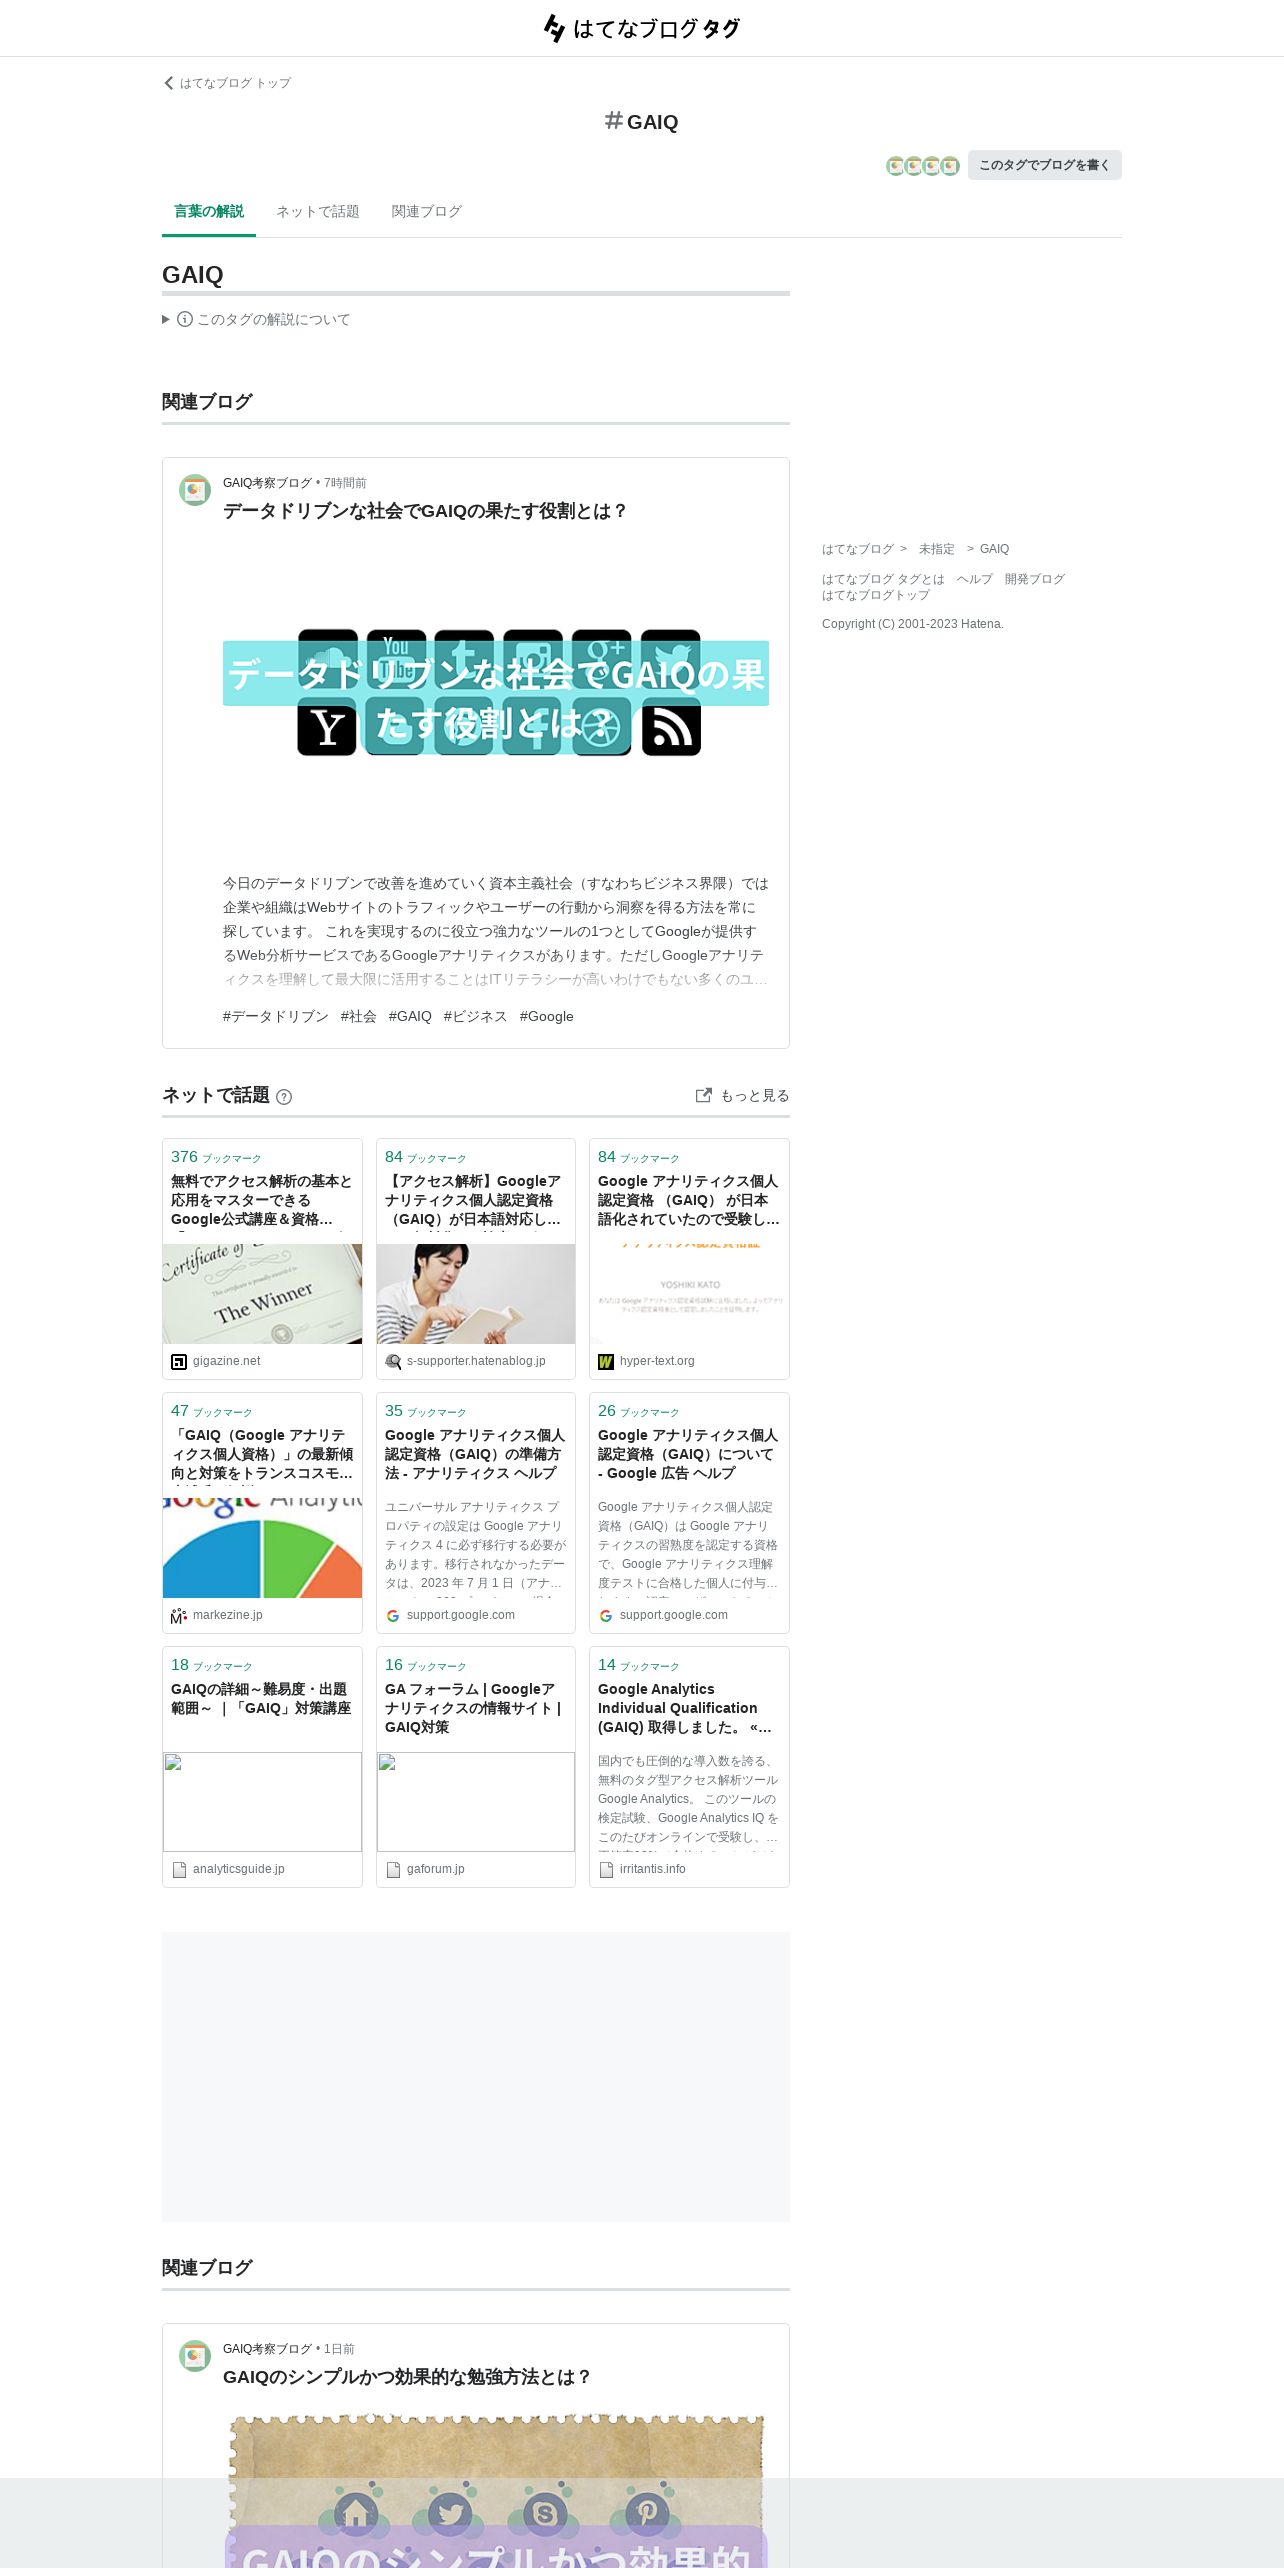Viewport: 1284px width, 2568px height.
Task: Open the GAIQの詳細～難易度・出題範囲～ article
Action: [x=261, y=1698]
